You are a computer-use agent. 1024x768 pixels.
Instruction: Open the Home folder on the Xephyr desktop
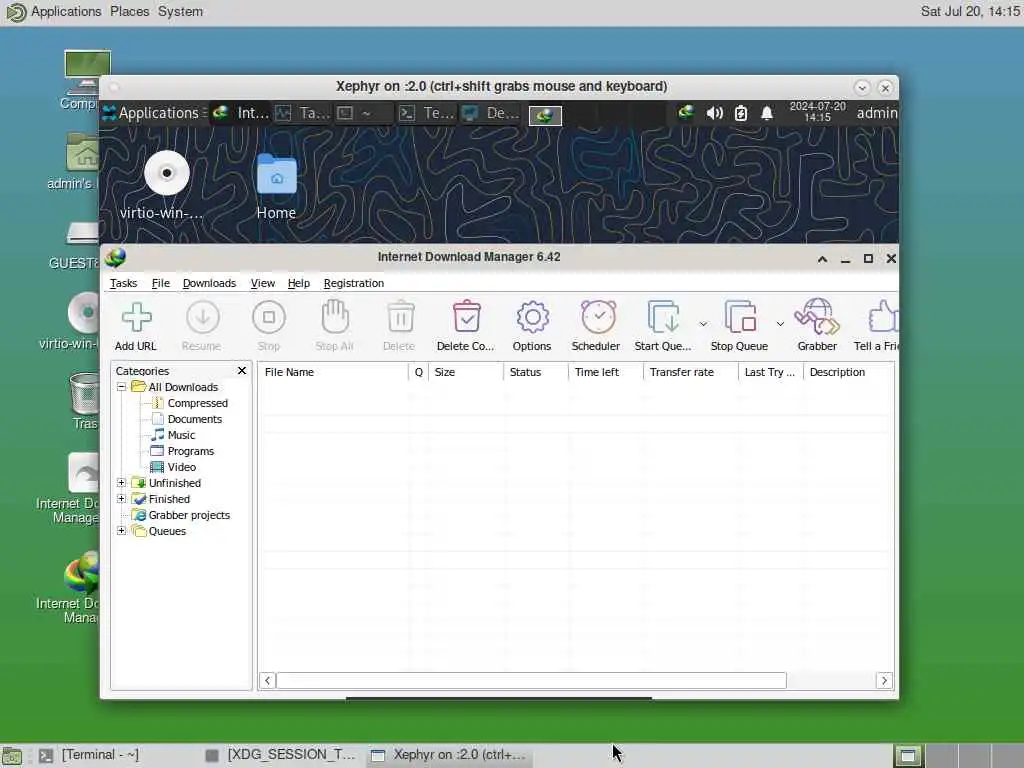point(276,174)
